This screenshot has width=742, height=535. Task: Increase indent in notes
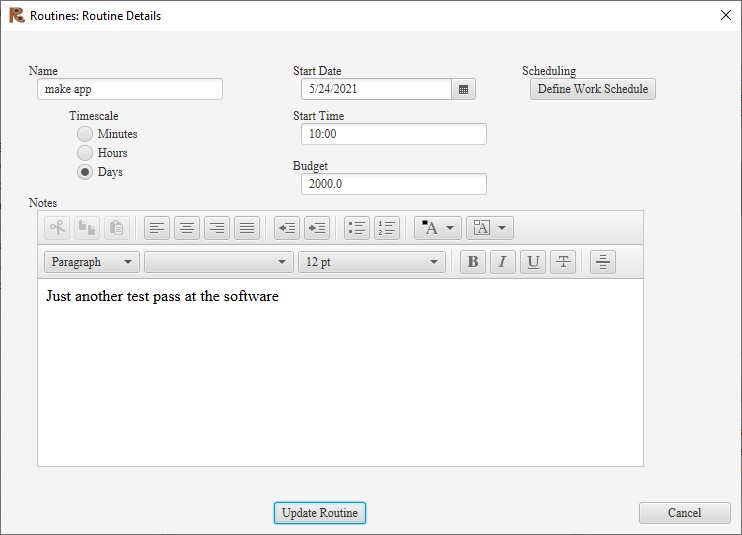[317, 228]
